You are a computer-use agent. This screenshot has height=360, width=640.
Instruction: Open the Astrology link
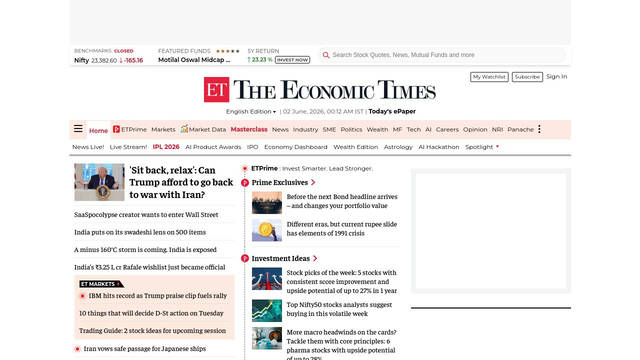pos(398,147)
